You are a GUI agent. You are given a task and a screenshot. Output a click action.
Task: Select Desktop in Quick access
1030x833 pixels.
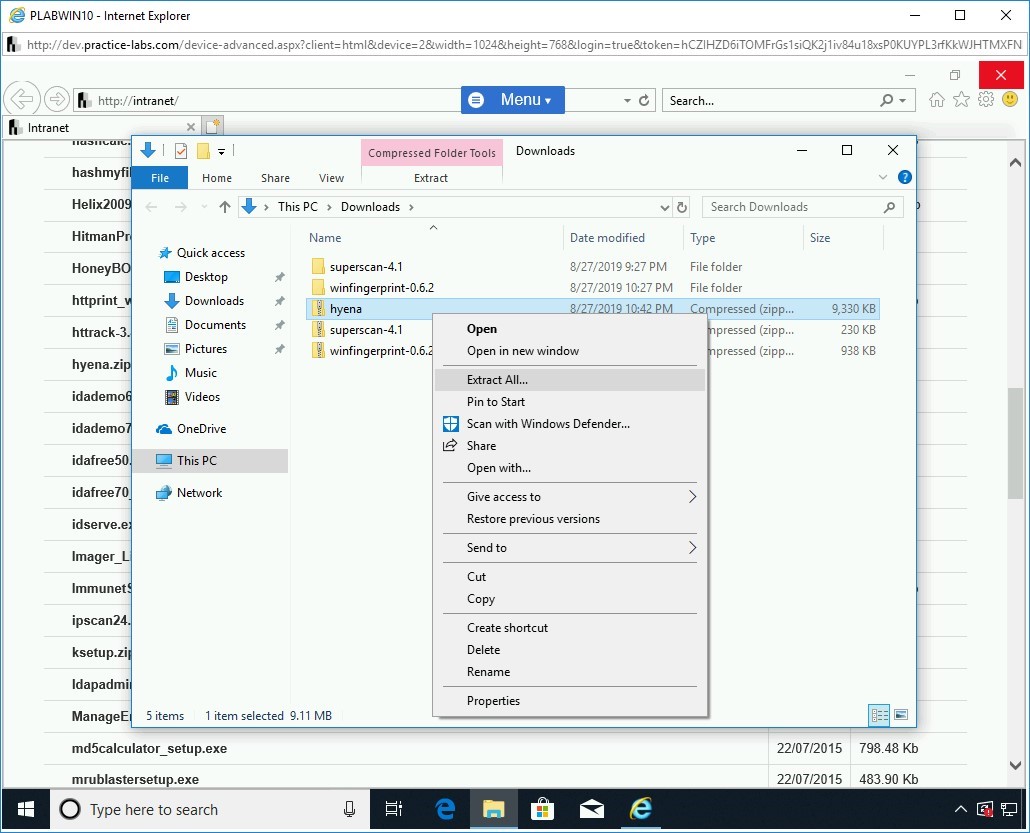pyautogui.click(x=206, y=277)
